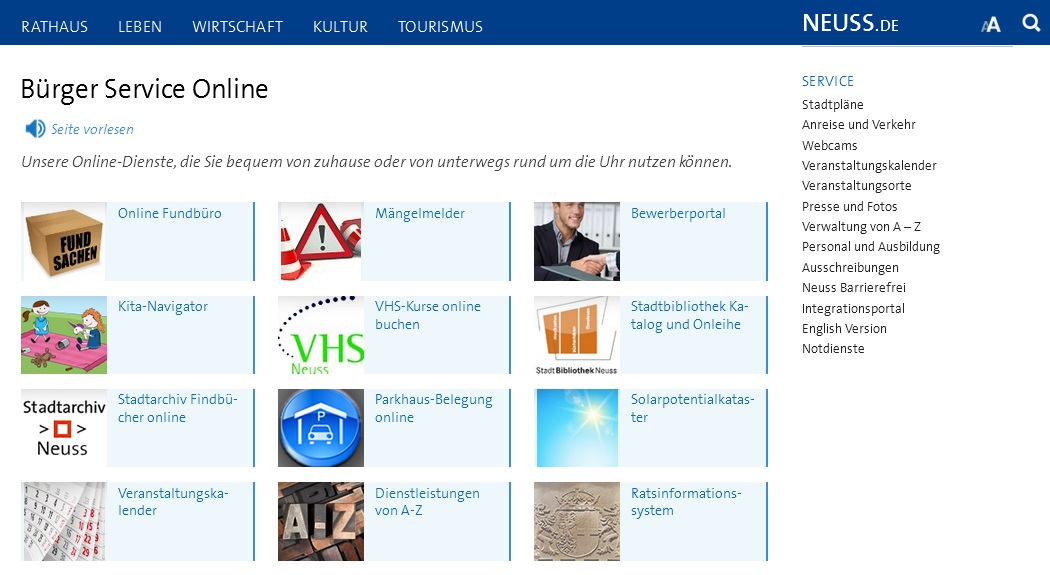Open Webcams in the service sidebar
The height and width of the screenshot is (575, 1050).
[x=829, y=145]
